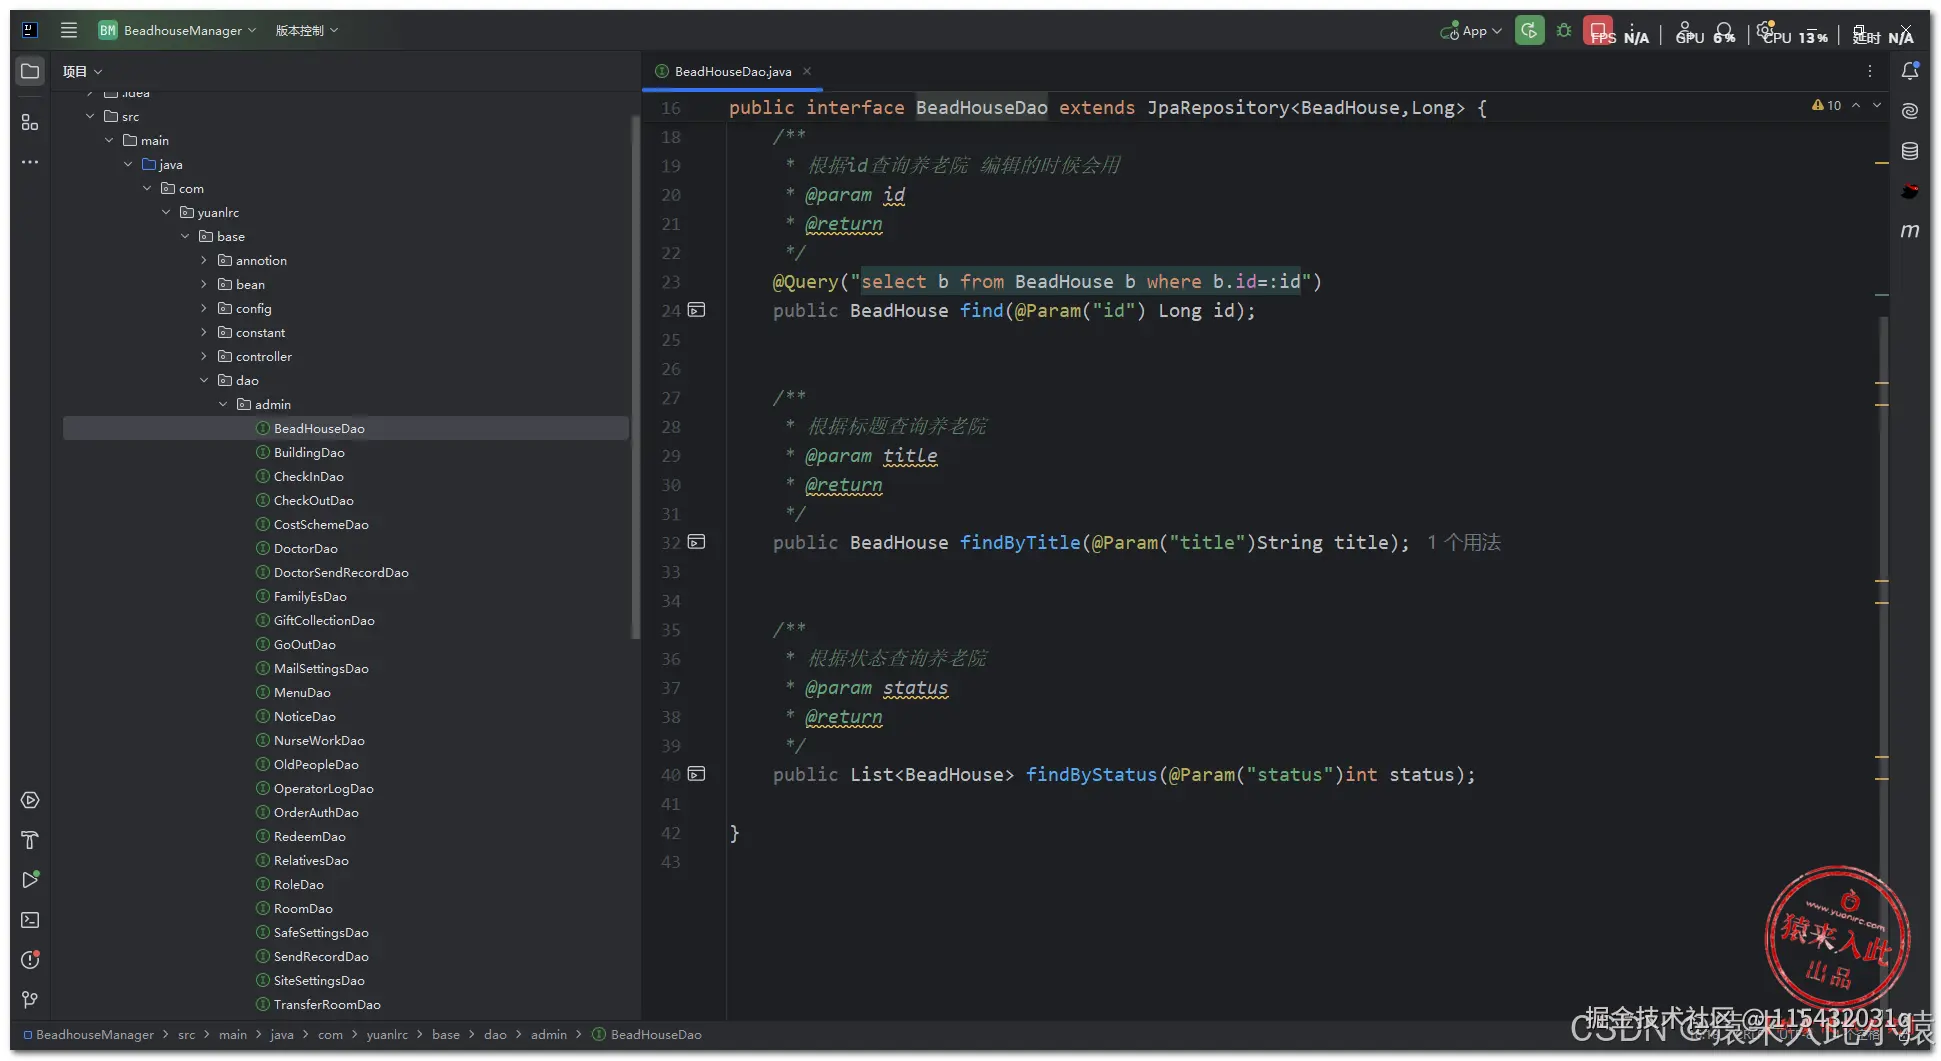
Task: Open the Structure tool window
Action: pos(30,122)
